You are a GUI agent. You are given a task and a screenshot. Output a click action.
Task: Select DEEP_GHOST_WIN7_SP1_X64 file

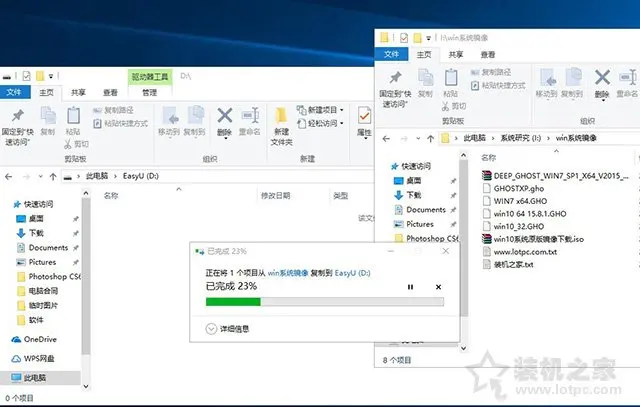pyautogui.click(x=555, y=176)
